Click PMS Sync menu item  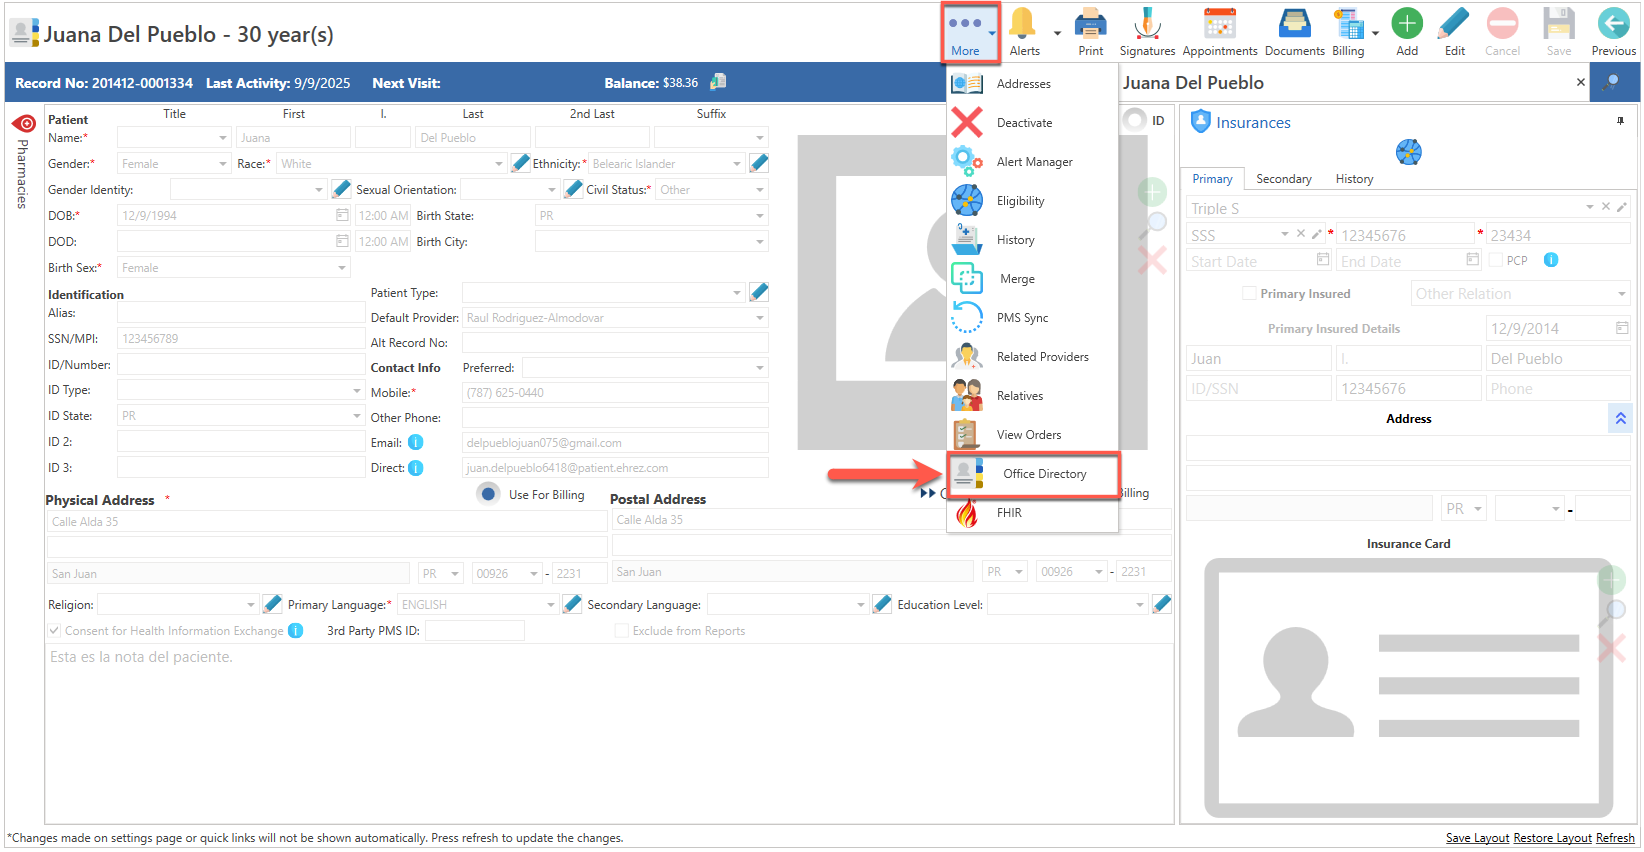pyautogui.click(x=1032, y=318)
